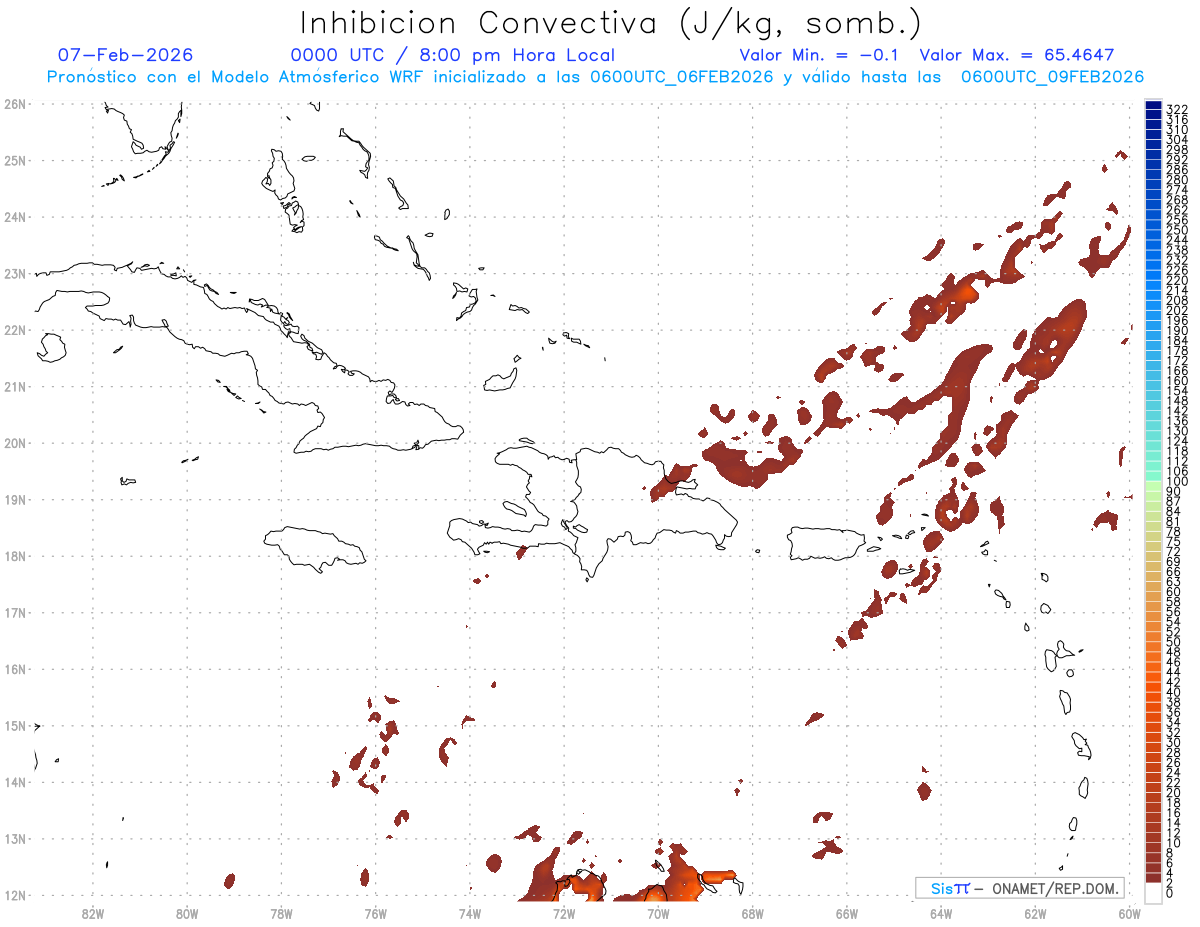Click the 20N latitude label
The height and width of the screenshot is (927, 1200).
coord(15,443)
